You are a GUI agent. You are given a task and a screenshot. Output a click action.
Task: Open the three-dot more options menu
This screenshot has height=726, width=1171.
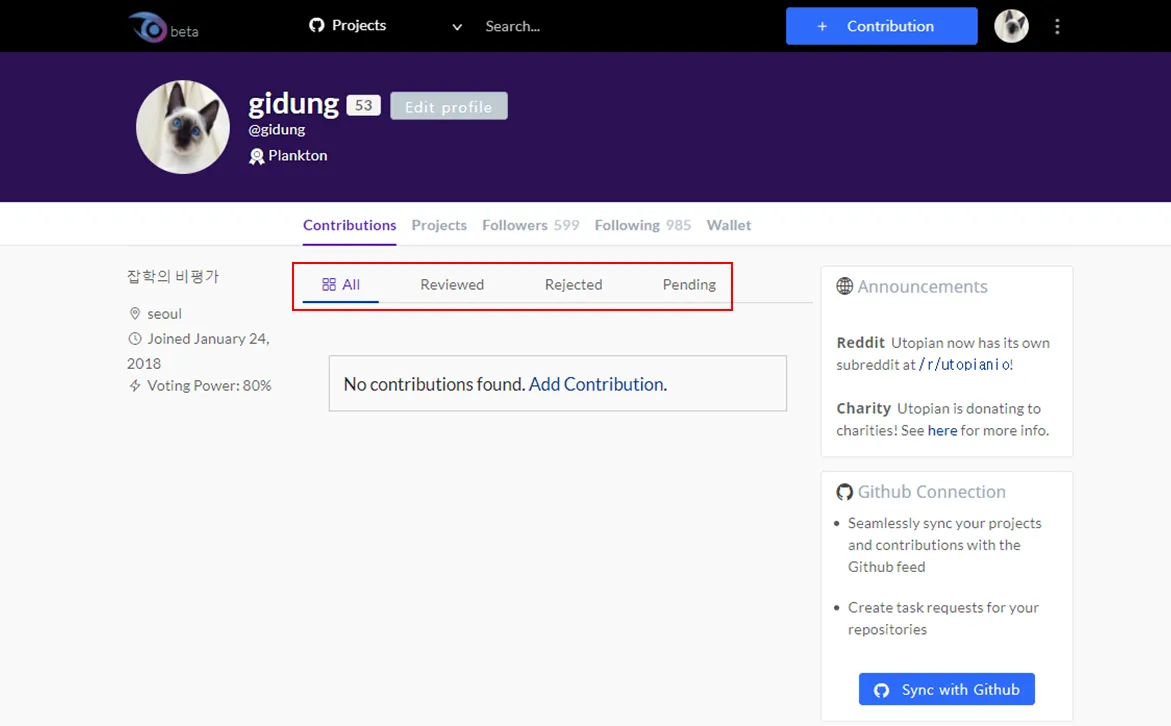coord(1057,27)
